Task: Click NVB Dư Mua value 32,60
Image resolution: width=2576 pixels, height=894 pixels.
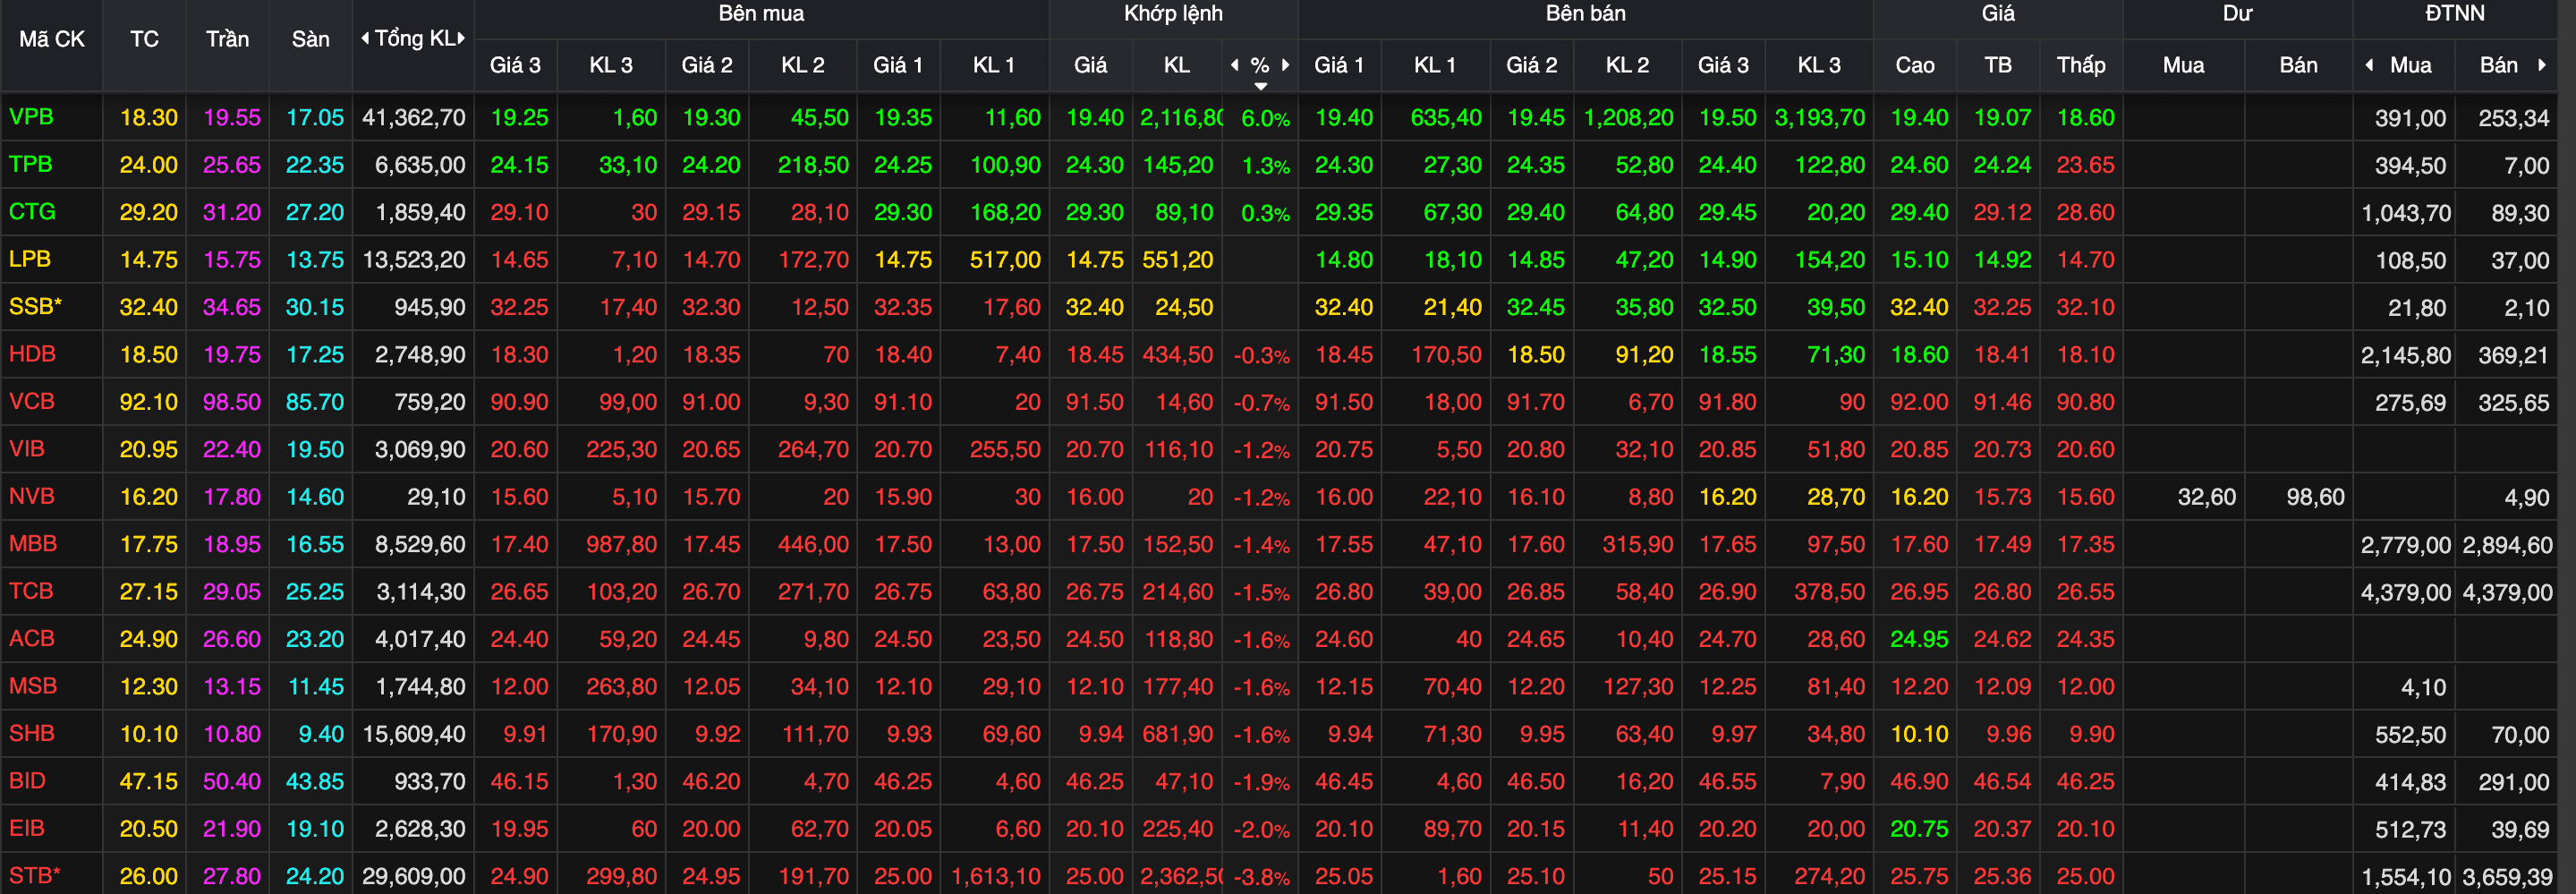Action: point(2206,497)
